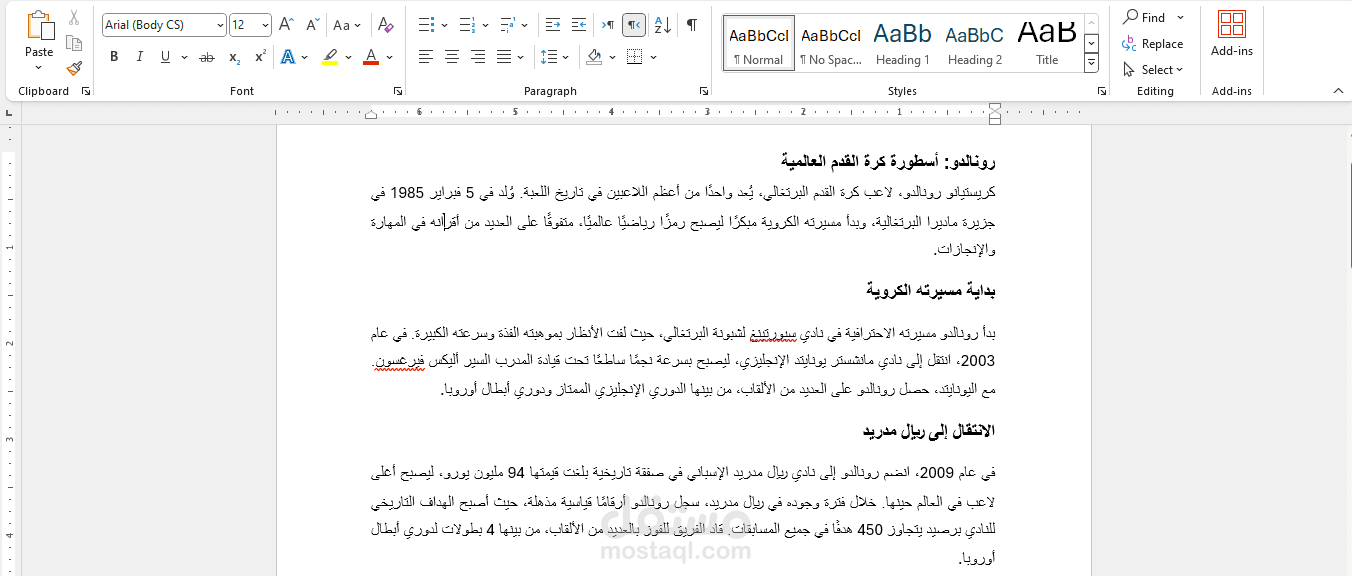
Task: Apply the Title style
Action: click(x=1047, y=43)
